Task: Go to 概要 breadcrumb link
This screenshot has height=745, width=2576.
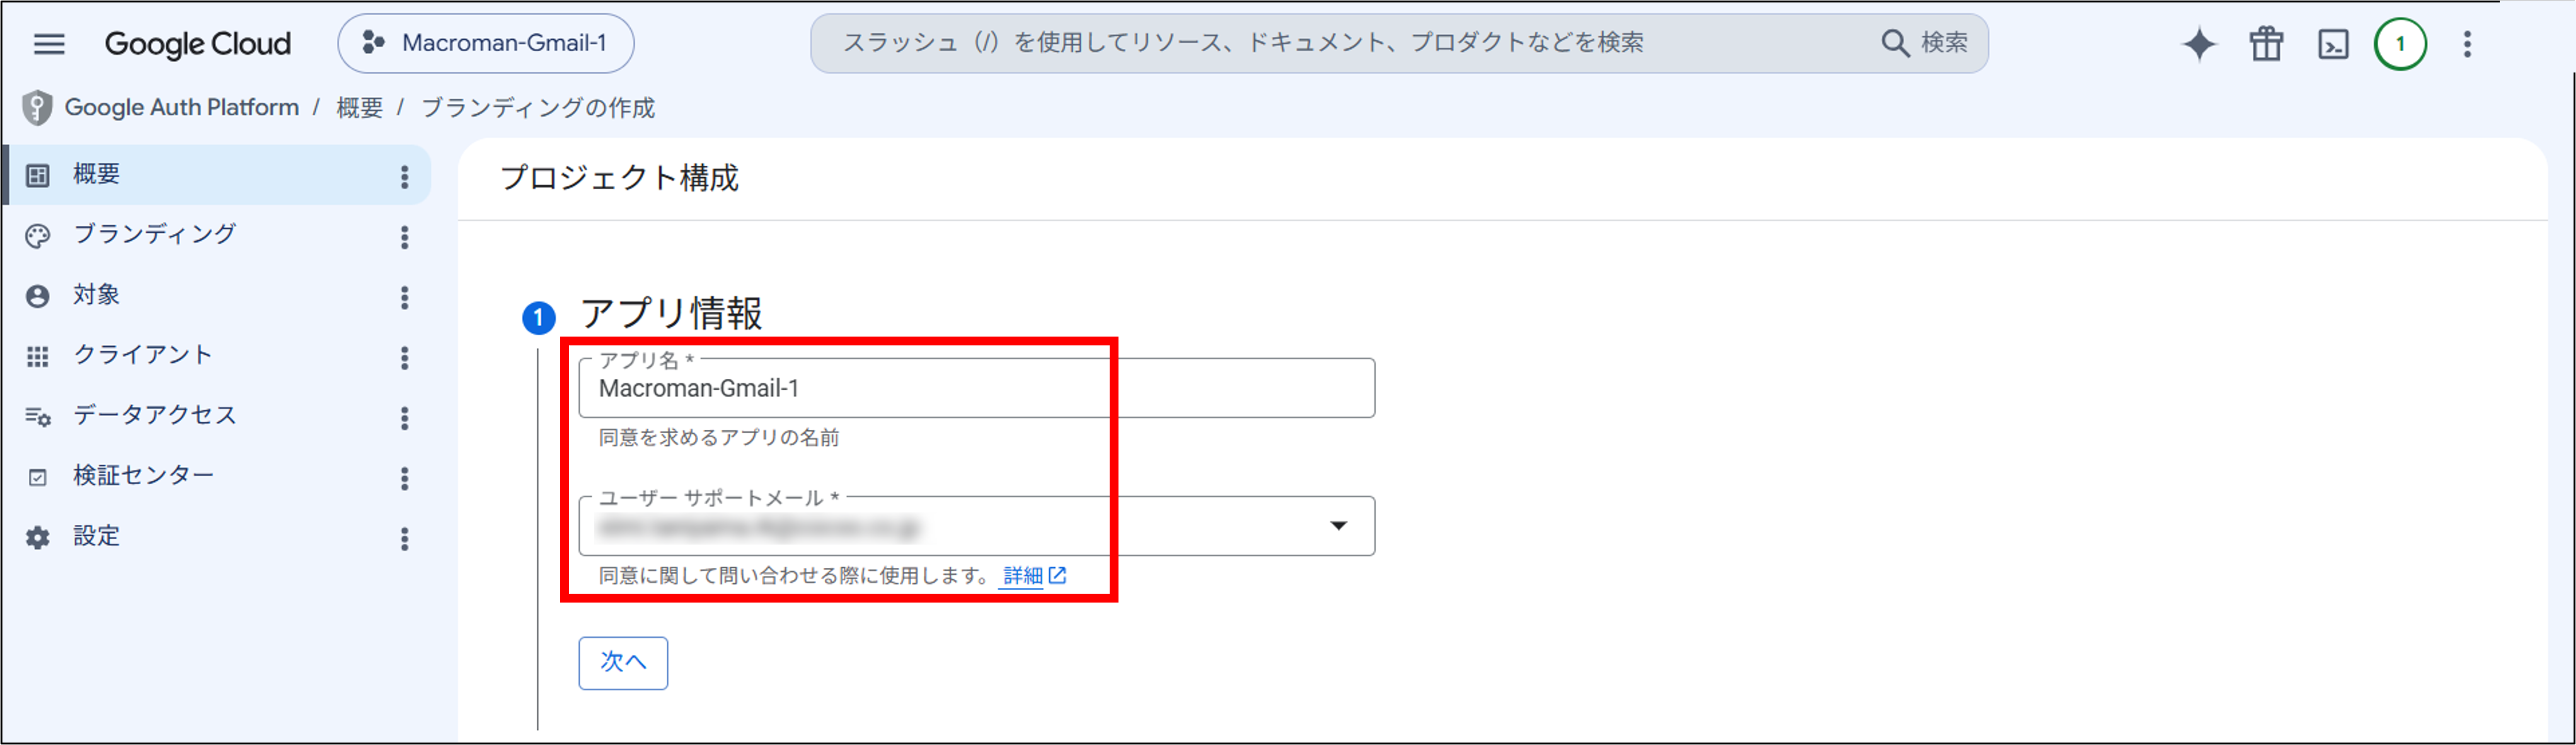Action: (x=359, y=108)
